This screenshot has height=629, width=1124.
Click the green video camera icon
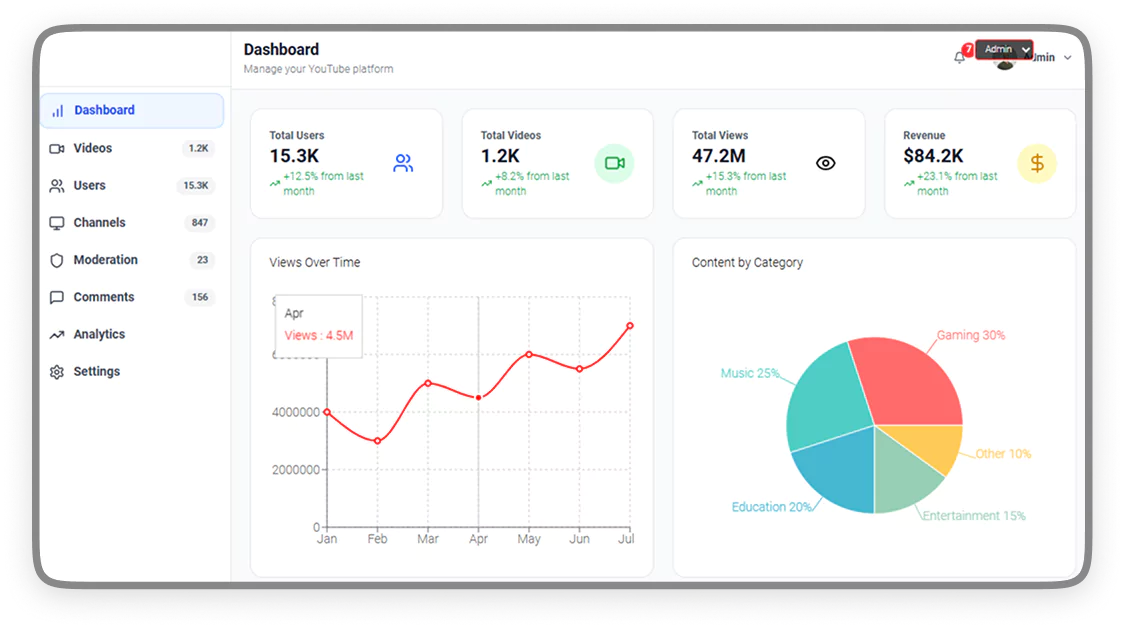click(x=614, y=164)
